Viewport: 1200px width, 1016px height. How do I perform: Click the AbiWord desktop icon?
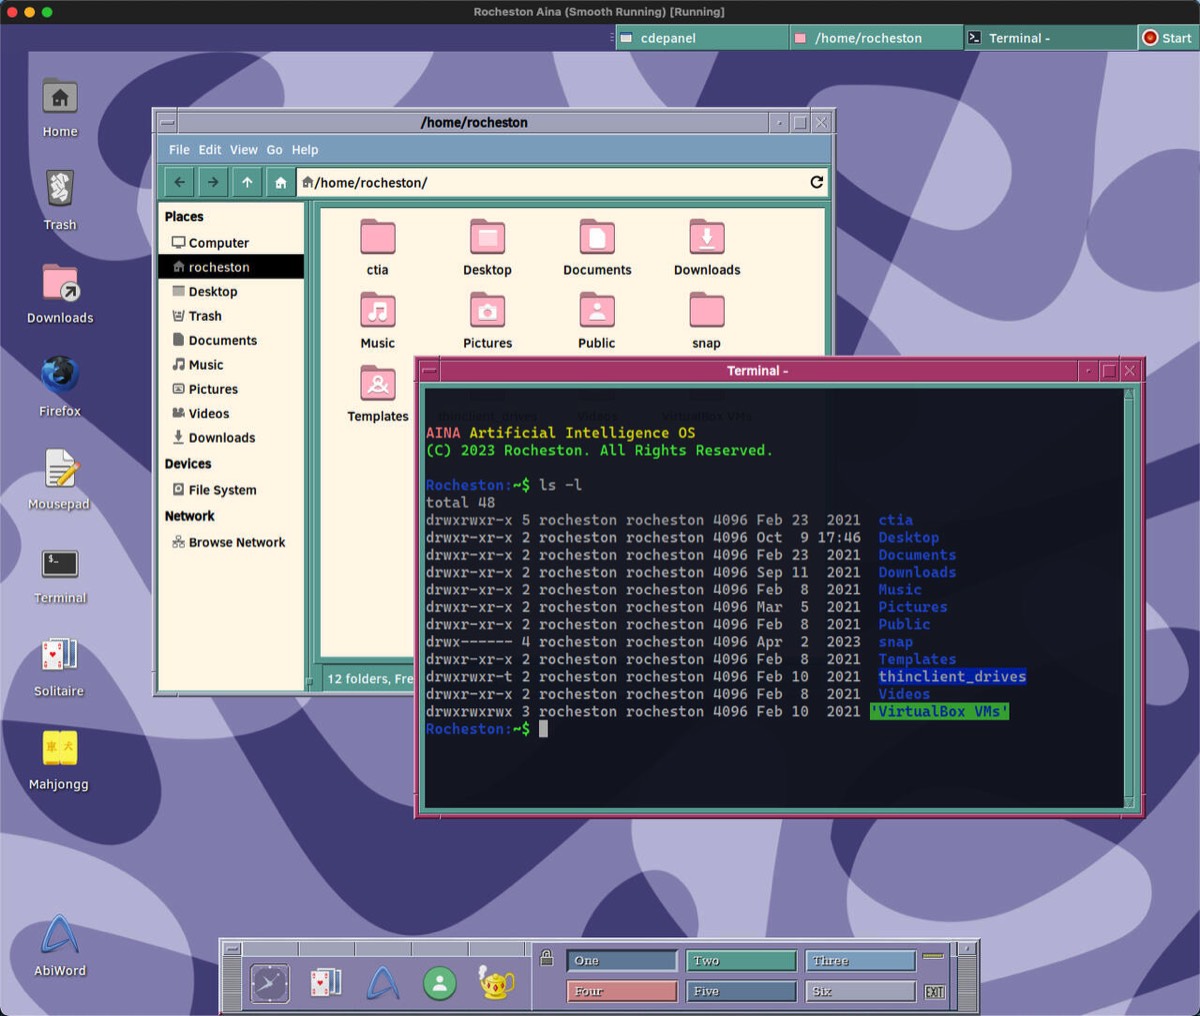(x=60, y=935)
